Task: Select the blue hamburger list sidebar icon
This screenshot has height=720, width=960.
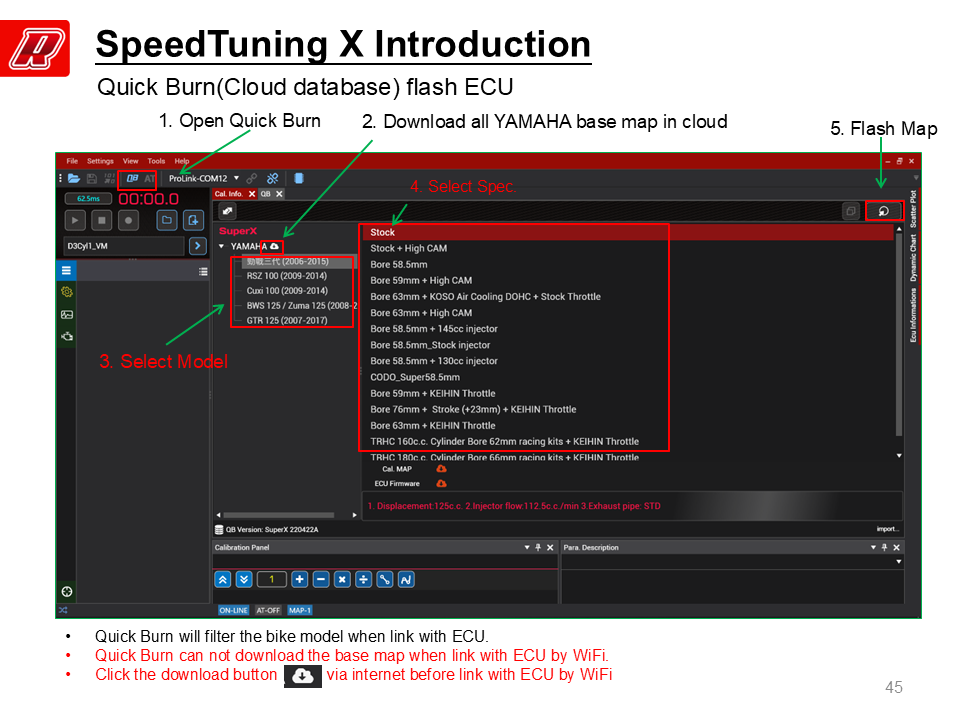Action: click(66, 270)
